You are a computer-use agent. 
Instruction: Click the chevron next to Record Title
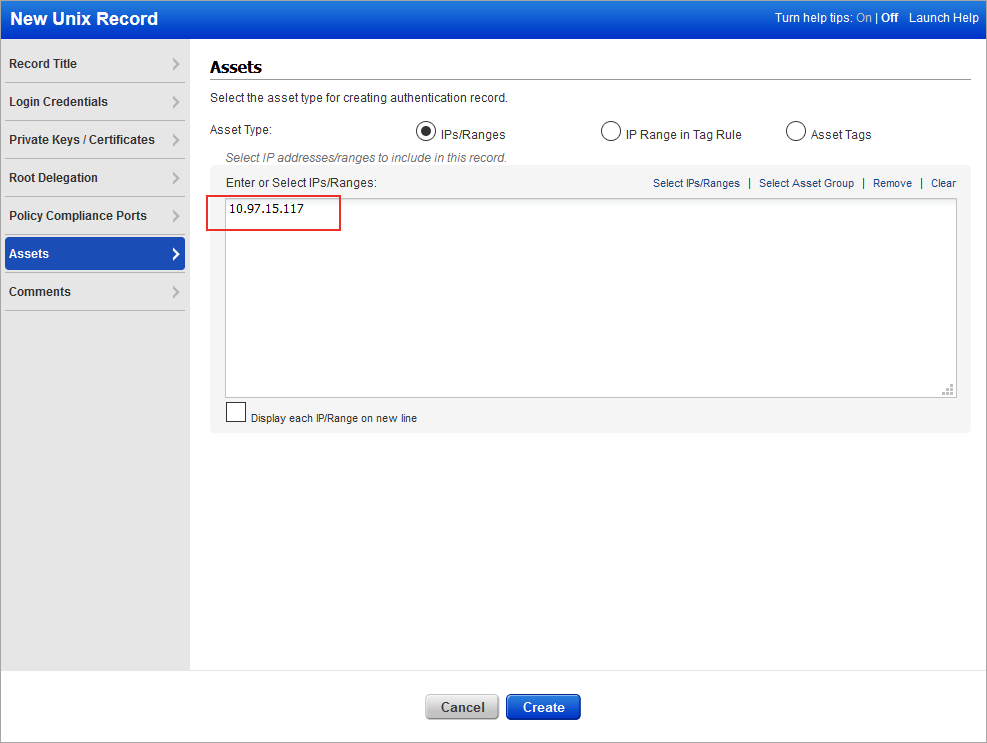[x=176, y=64]
